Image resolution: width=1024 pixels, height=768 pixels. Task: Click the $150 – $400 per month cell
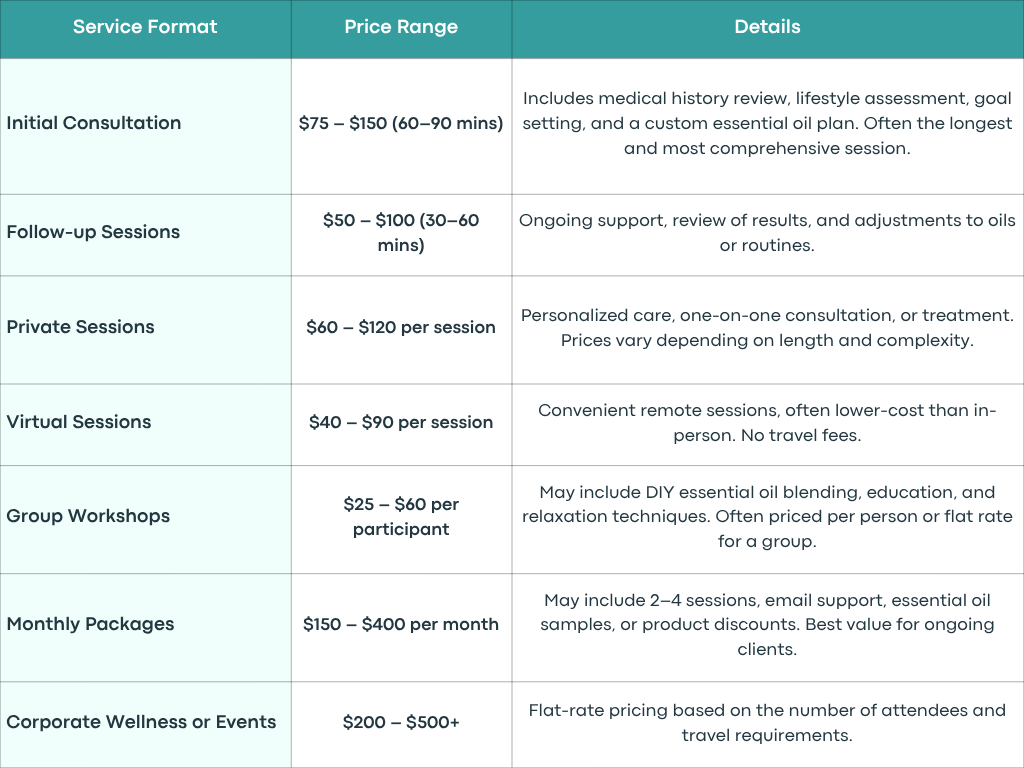[401, 624]
